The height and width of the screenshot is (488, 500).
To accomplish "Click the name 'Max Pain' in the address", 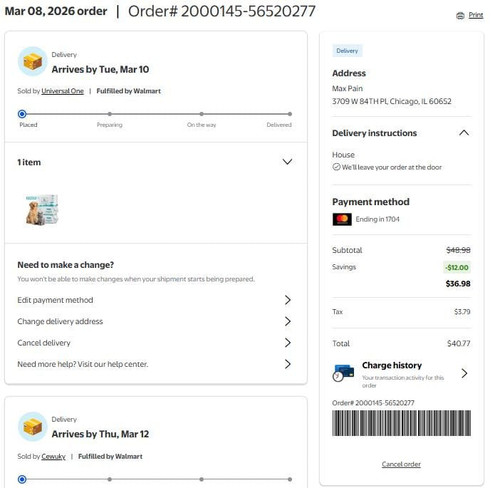I will click(x=347, y=88).
